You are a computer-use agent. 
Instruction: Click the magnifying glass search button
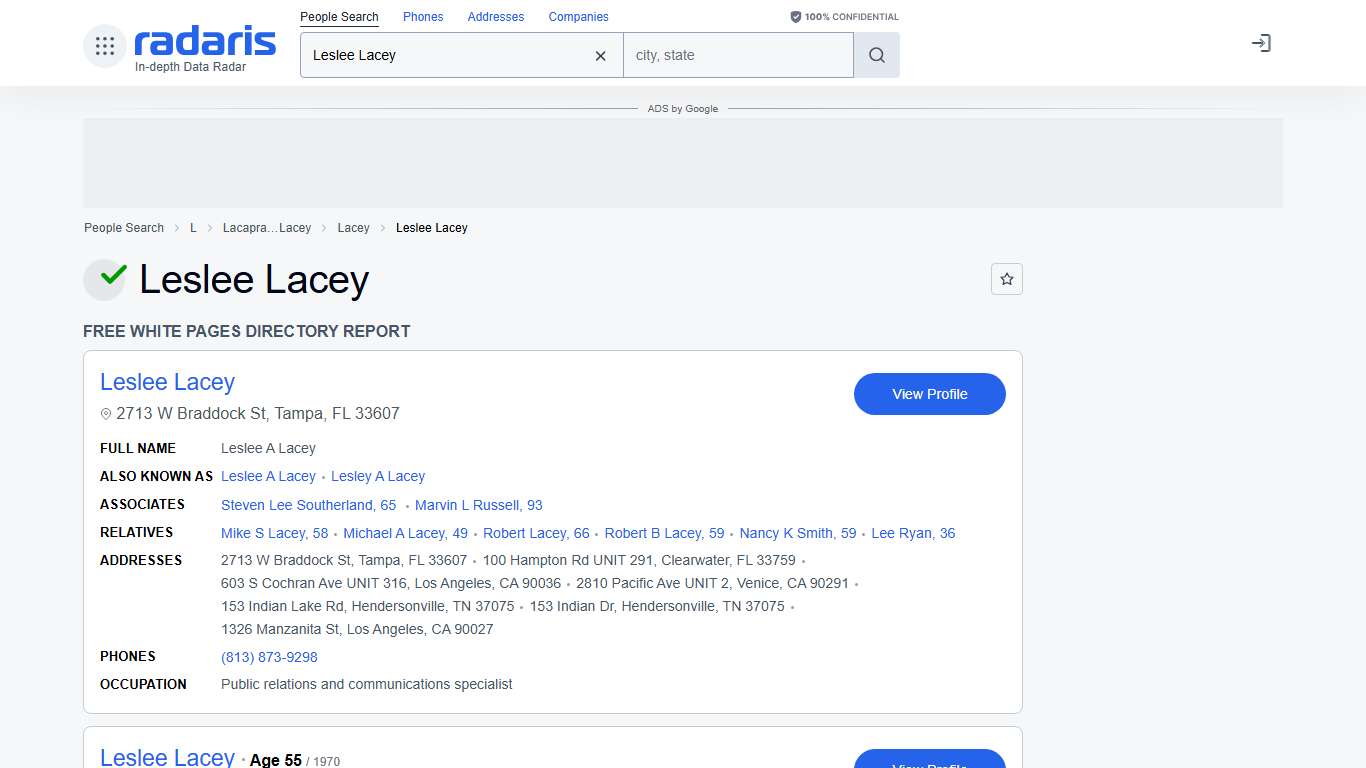[x=876, y=56]
